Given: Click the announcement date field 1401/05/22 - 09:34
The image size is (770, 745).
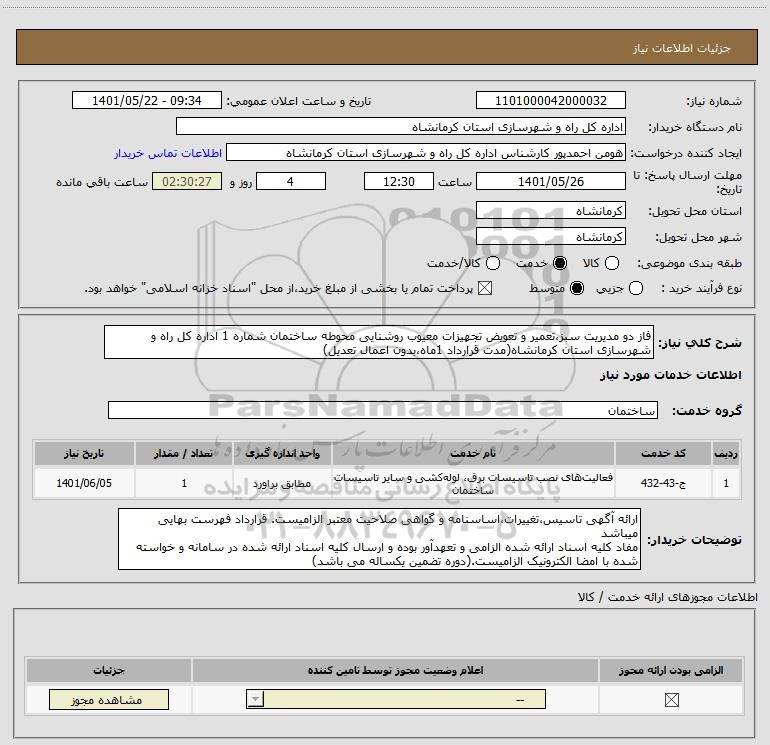Looking at the screenshot, I should coord(147,100).
